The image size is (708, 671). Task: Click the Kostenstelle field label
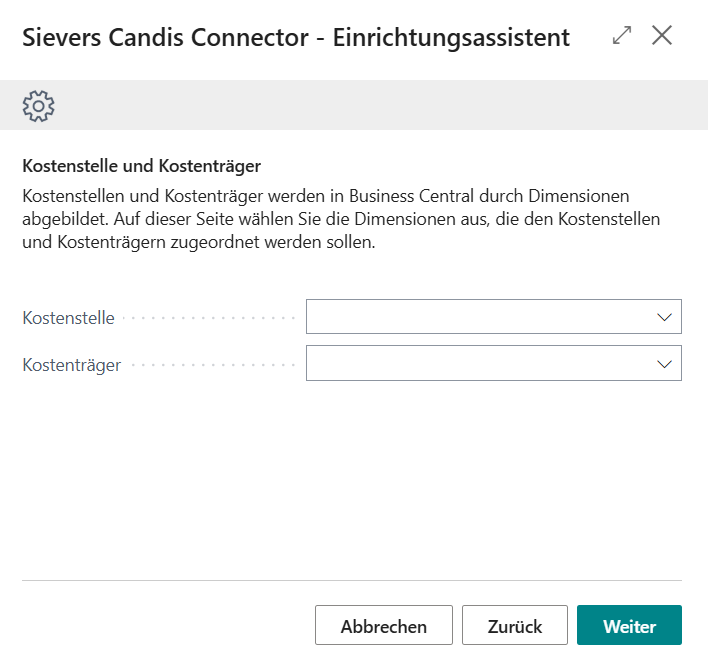click(x=68, y=318)
